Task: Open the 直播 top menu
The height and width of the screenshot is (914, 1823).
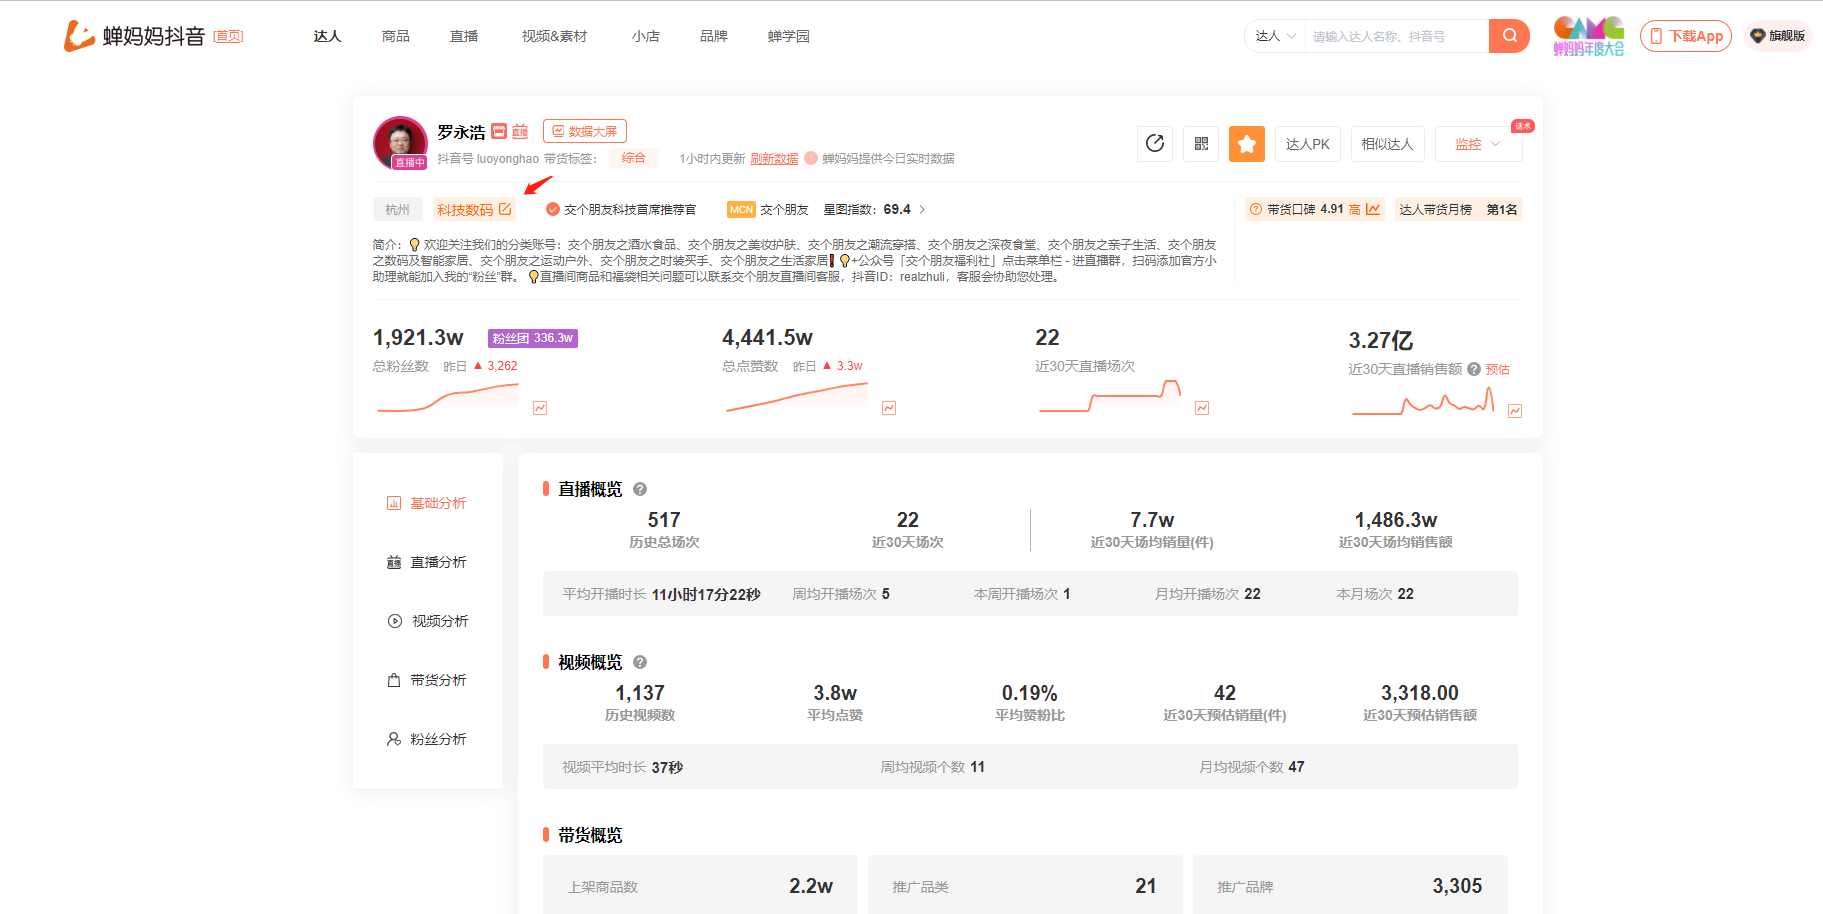Action: tap(463, 36)
